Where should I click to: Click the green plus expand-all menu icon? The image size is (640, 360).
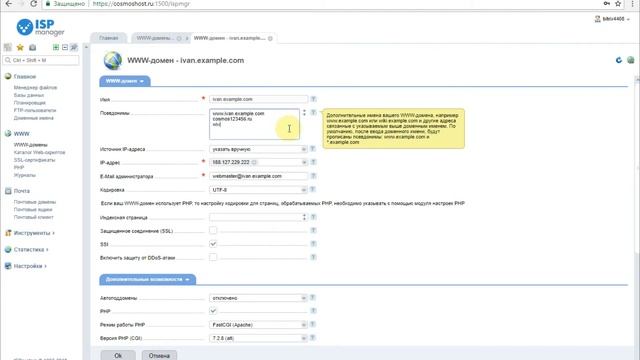pos(56,47)
